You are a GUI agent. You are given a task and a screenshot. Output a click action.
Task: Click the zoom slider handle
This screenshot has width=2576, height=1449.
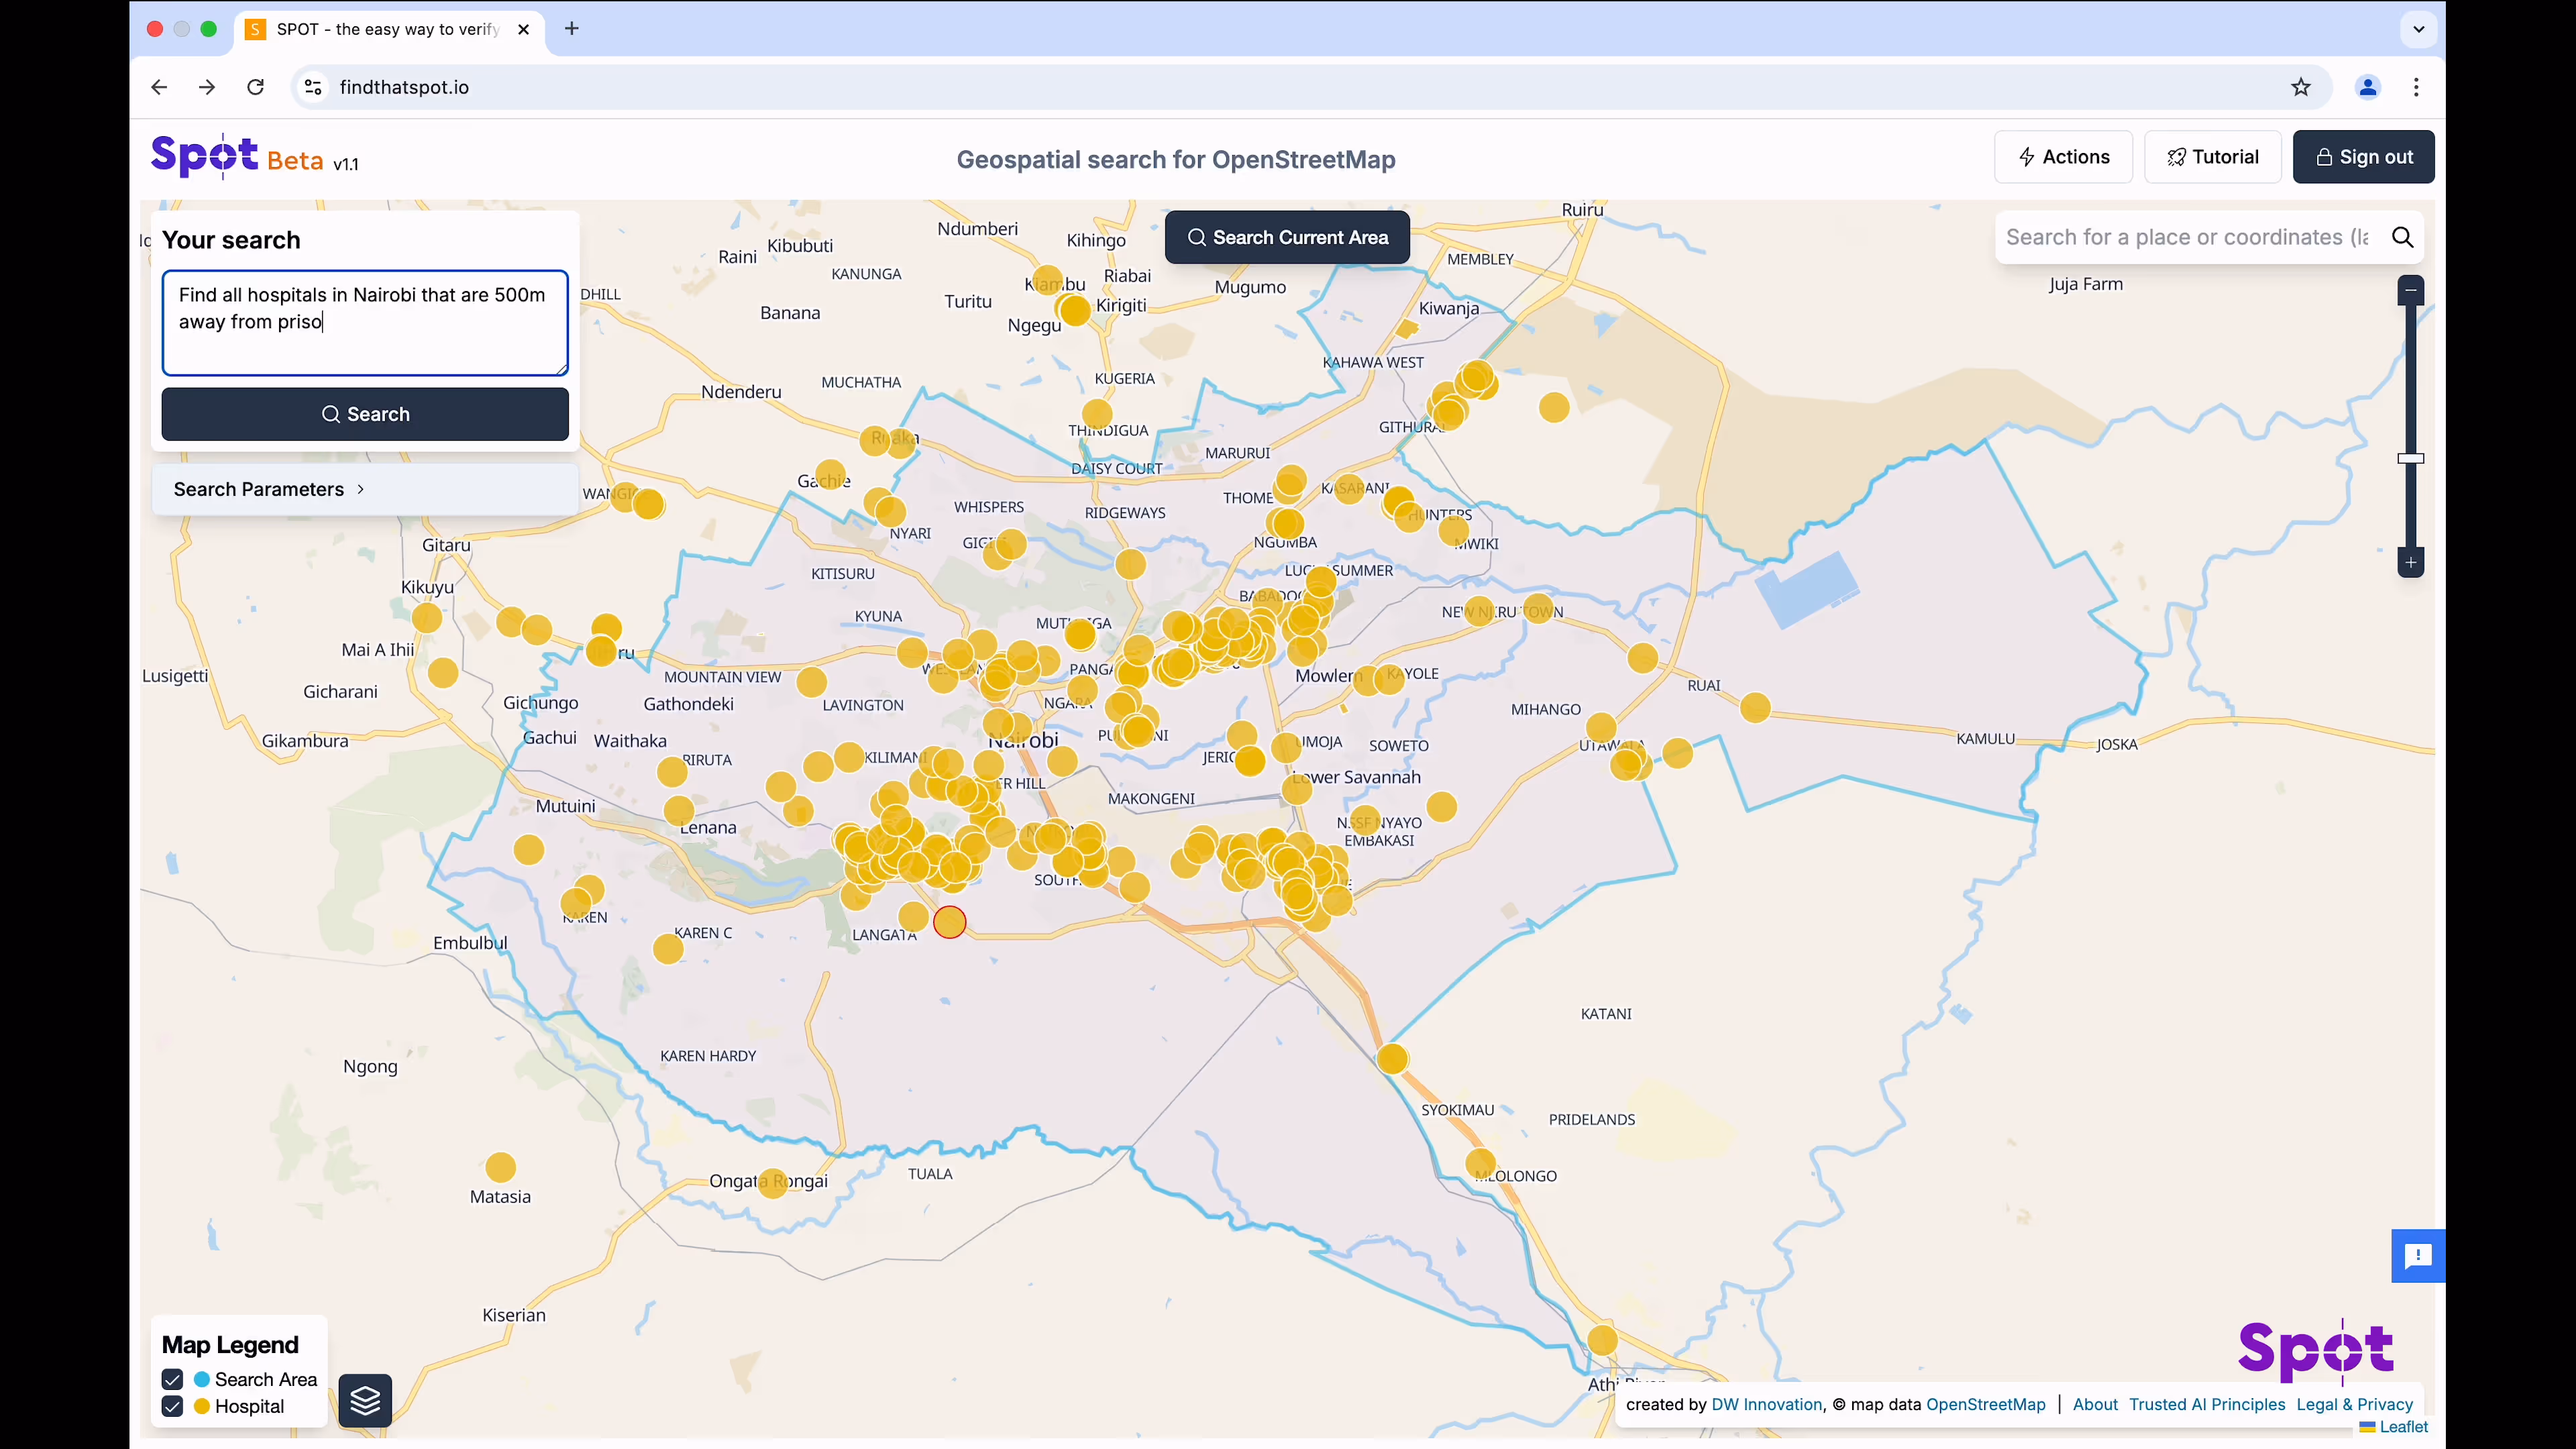click(x=2411, y=458)
